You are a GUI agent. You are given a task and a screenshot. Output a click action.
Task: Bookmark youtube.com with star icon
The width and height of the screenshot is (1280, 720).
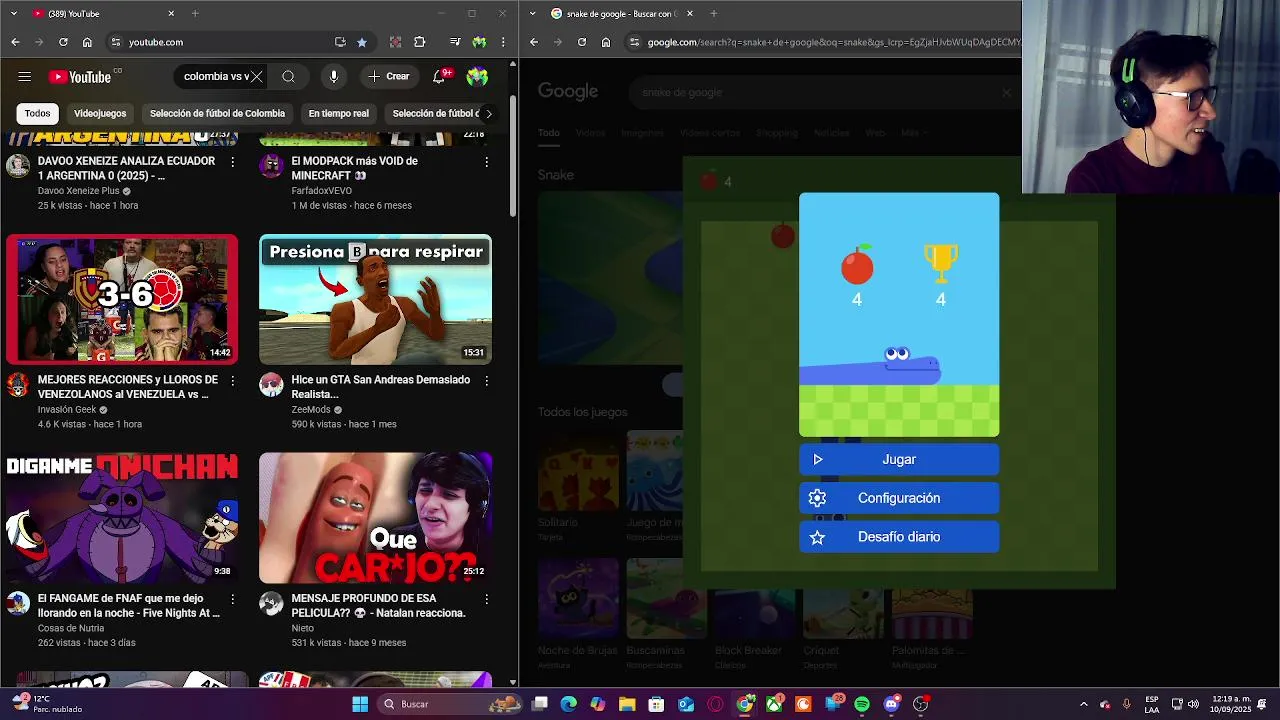(x=362, y=42)
